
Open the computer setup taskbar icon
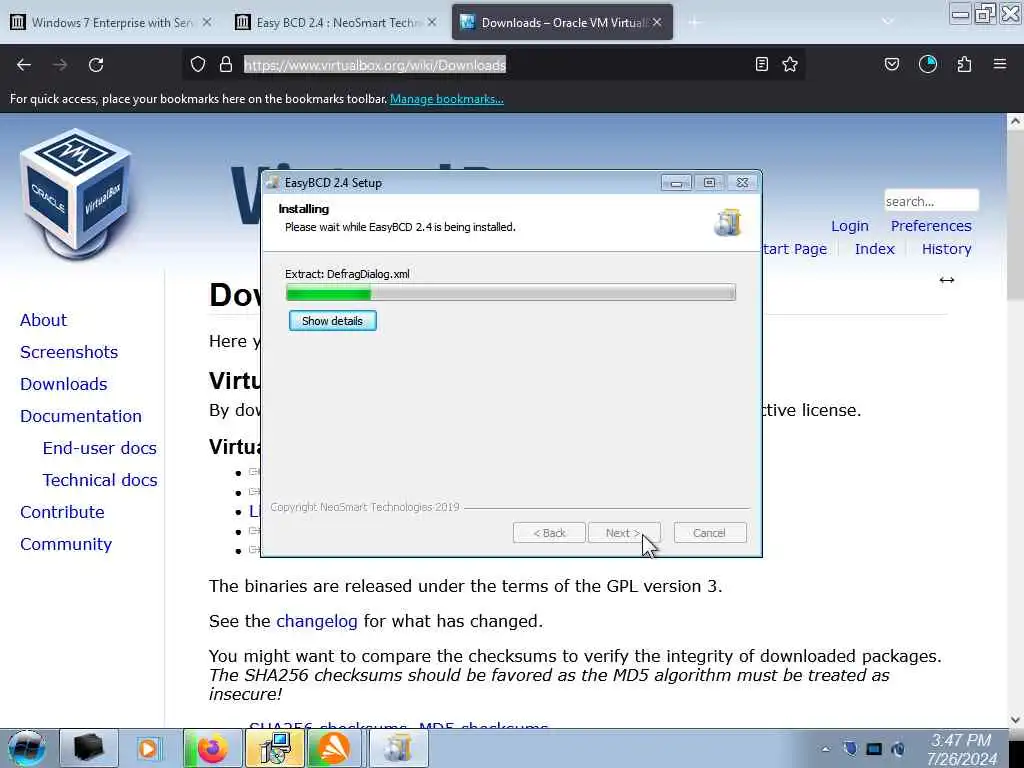tap(274, 748)
